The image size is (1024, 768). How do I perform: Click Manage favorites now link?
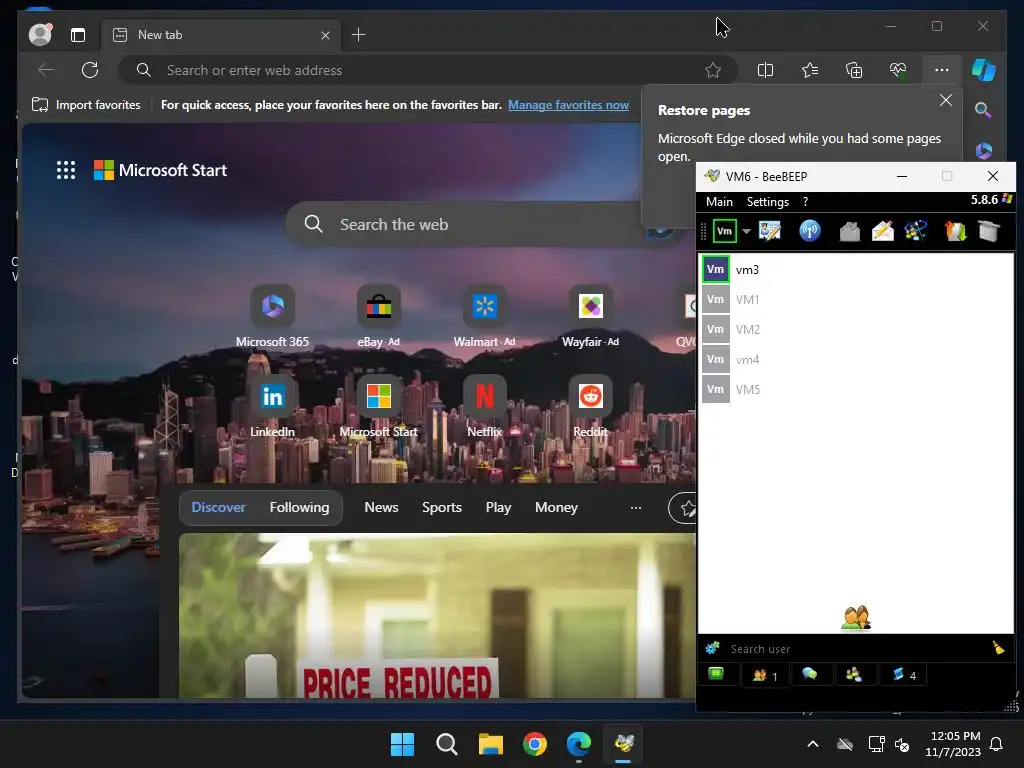tap(568, 105)
